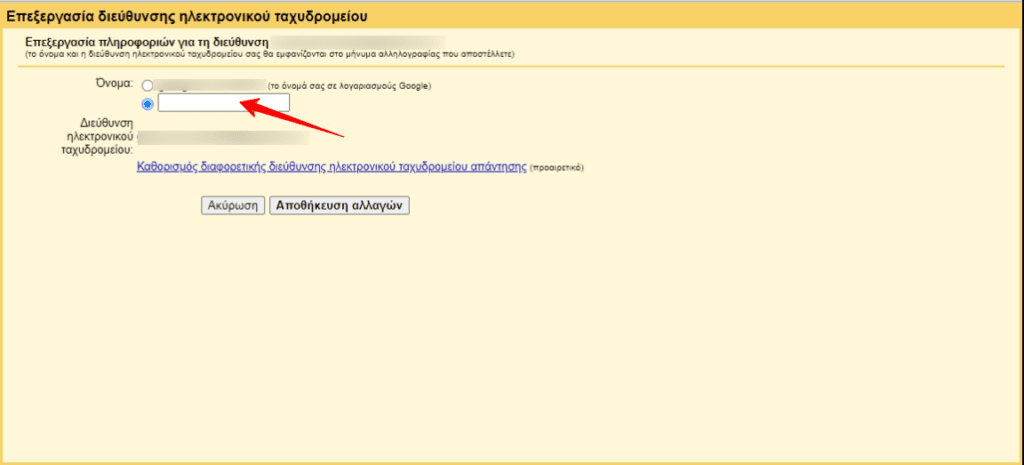Select the custom name radio button
Image resolution: width=1024 pixels, height=465 pixels.
tap(148, 103)
